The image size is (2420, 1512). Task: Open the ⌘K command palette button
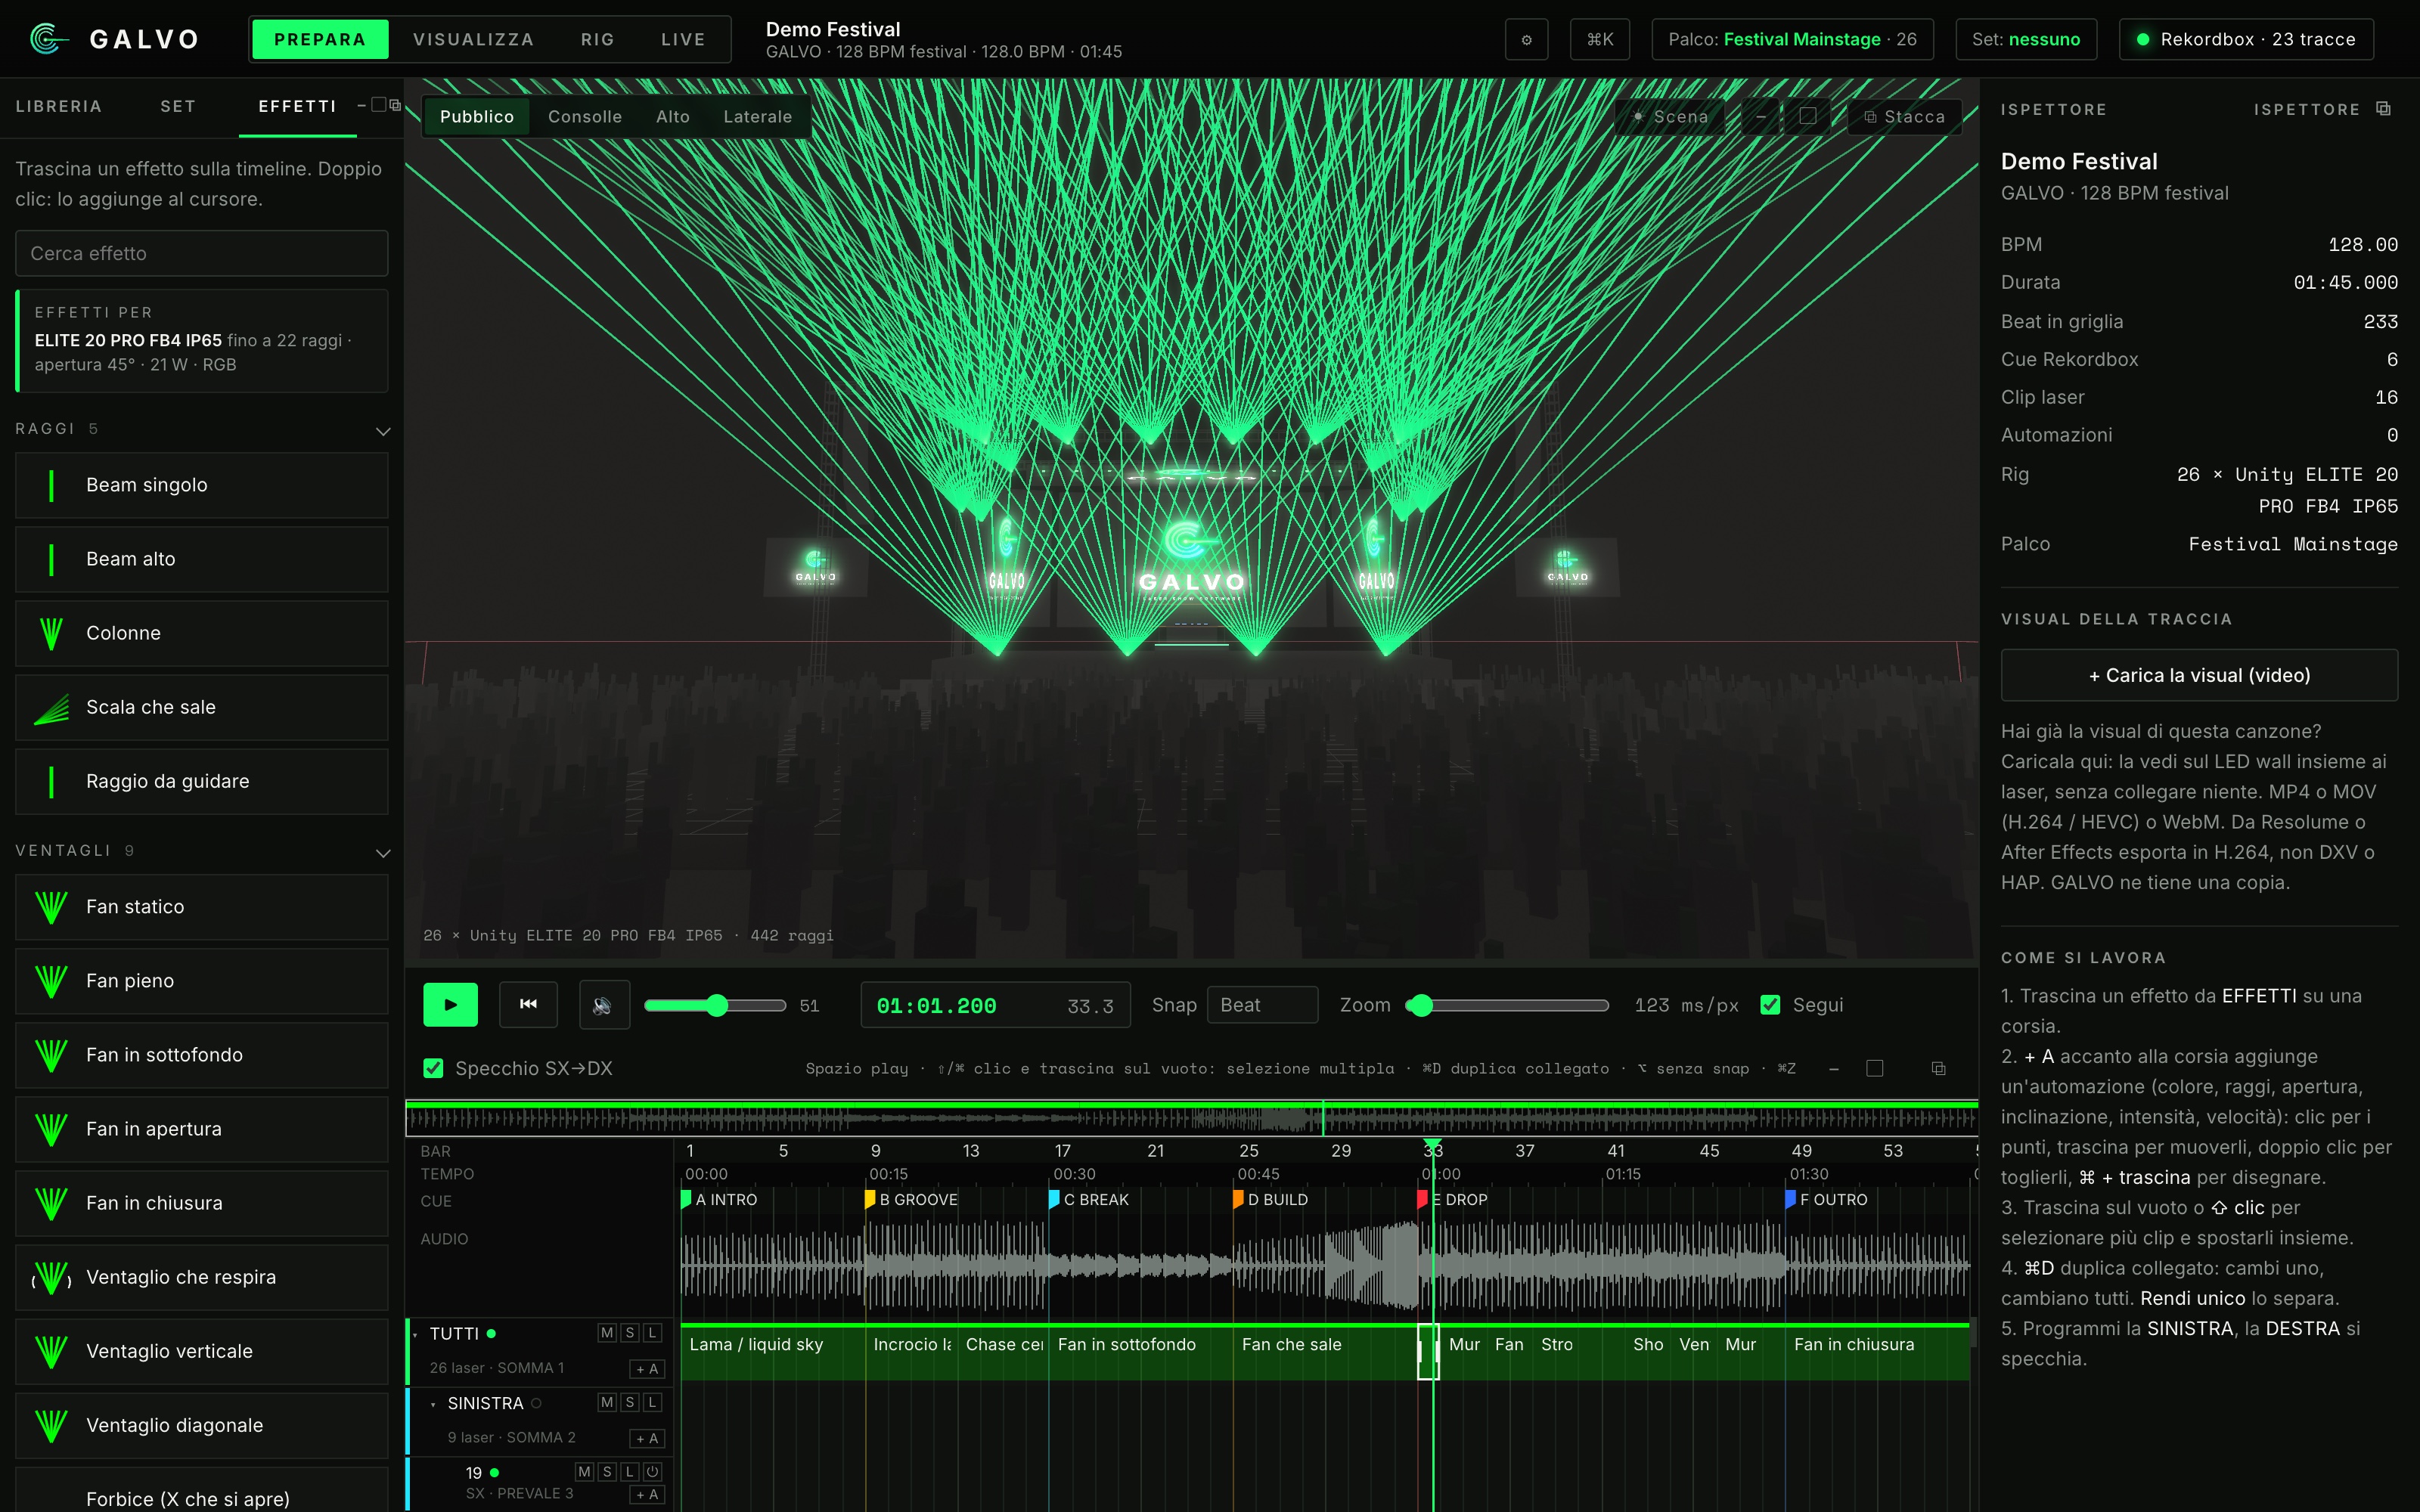point(1599,40)
